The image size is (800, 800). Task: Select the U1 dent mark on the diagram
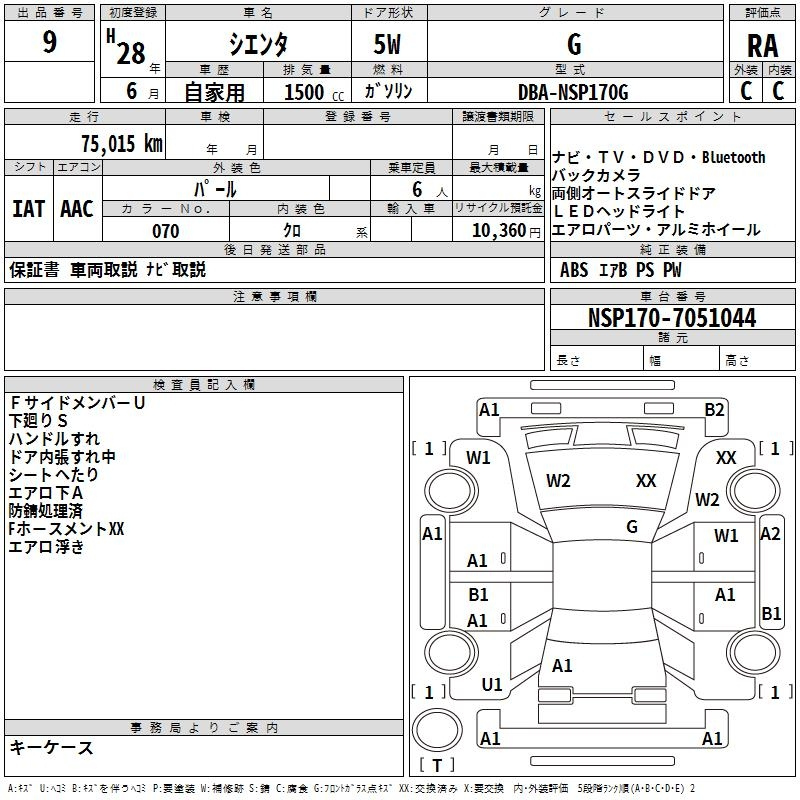click(492, 685)
